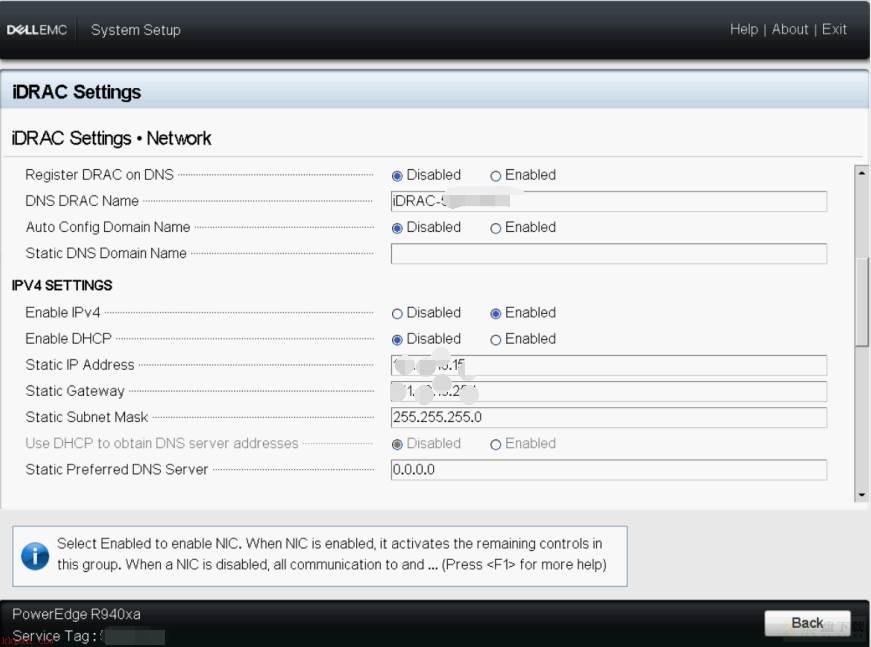Select Enabled for Enable IPv4

click(495, 314)
